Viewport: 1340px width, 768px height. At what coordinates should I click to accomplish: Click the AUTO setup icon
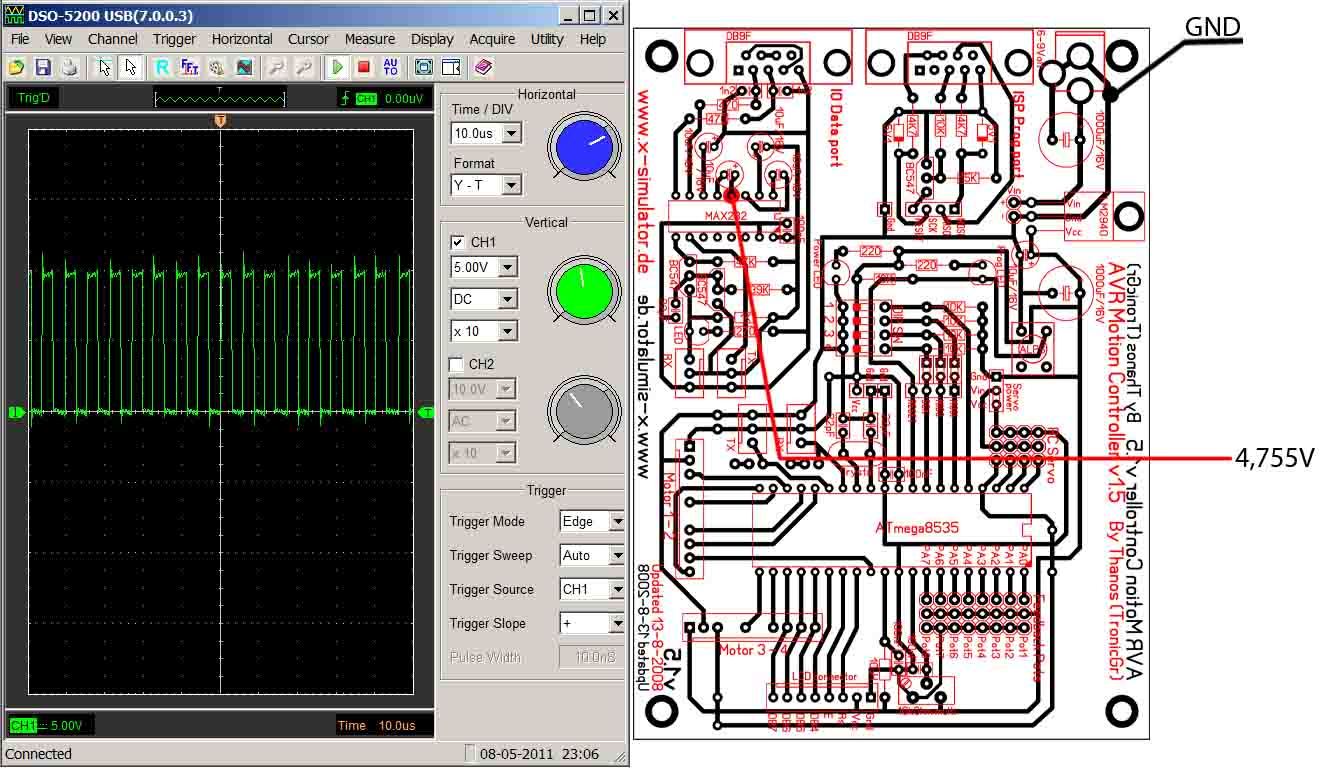[x=391, y=67]
